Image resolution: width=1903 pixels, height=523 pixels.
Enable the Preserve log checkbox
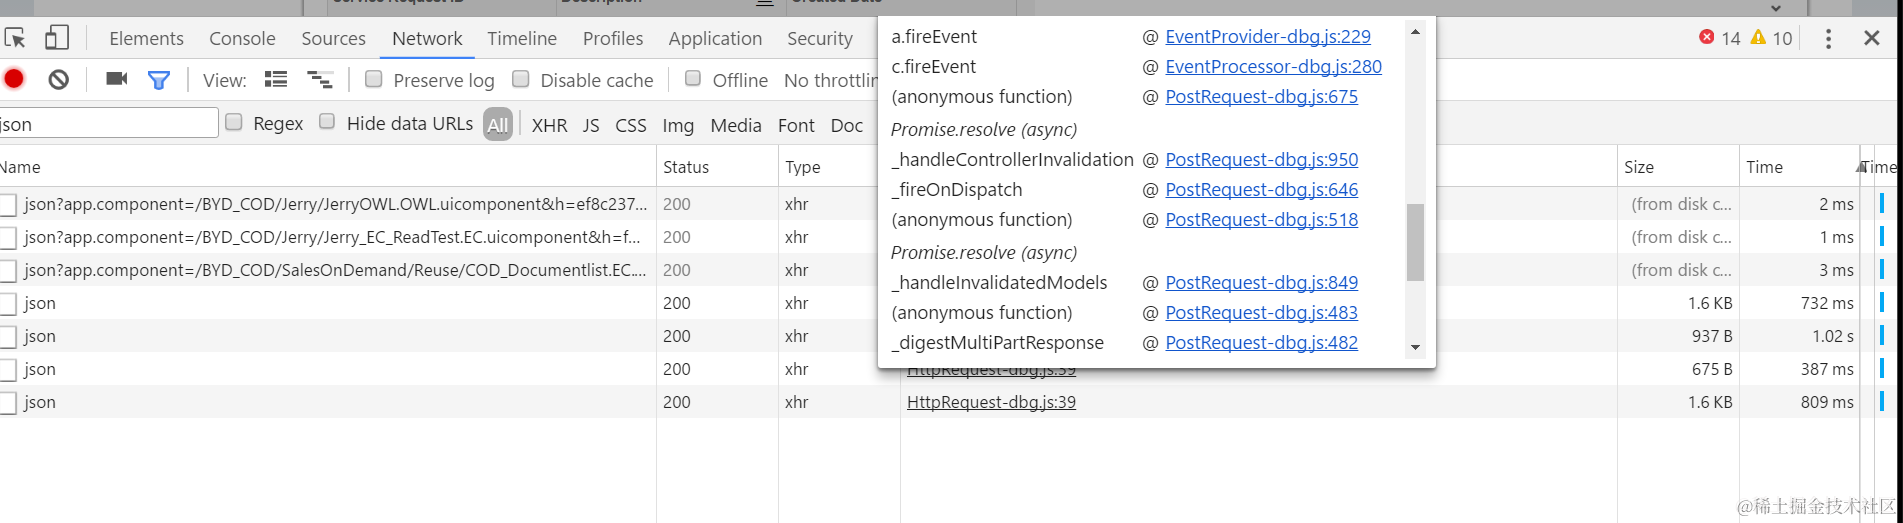[374, 79]
